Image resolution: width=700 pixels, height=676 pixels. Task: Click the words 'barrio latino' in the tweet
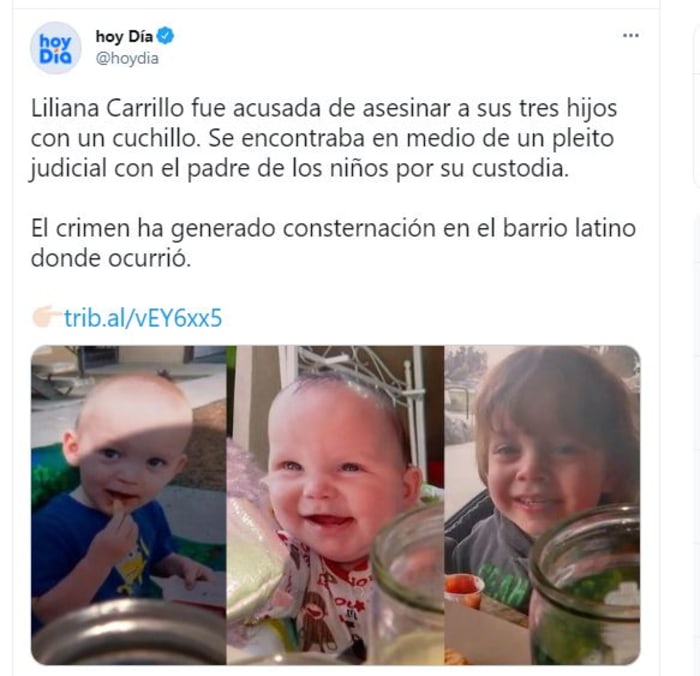pos(569,228)
